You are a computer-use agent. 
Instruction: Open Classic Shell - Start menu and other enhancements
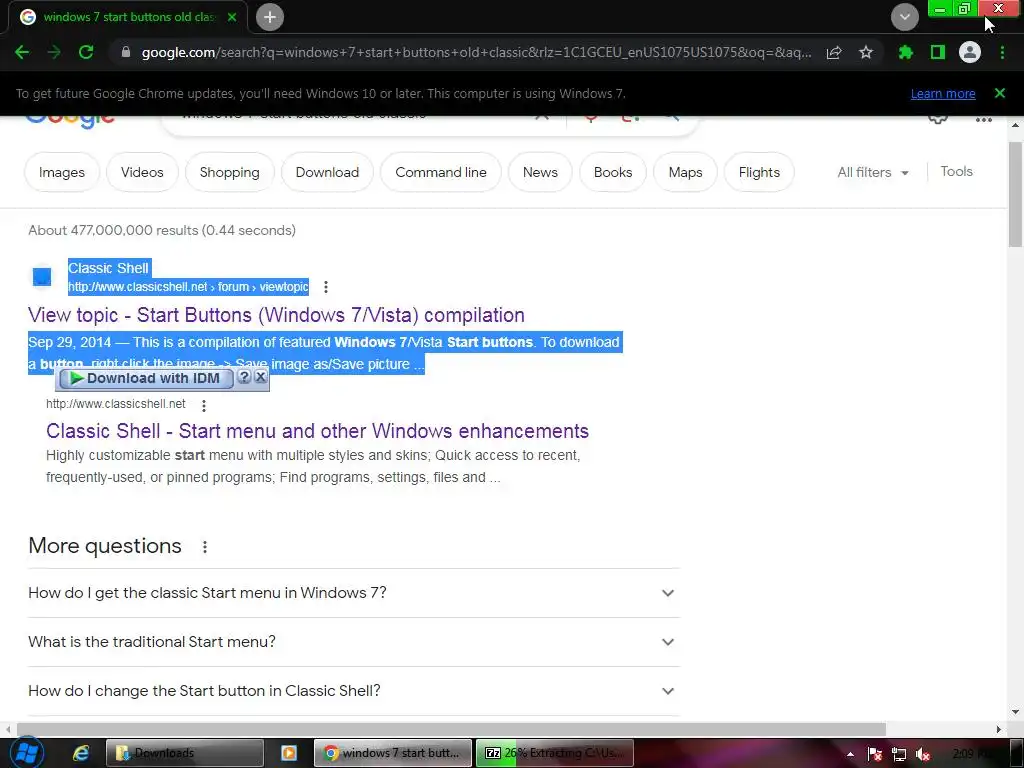(x=317, y=431)
